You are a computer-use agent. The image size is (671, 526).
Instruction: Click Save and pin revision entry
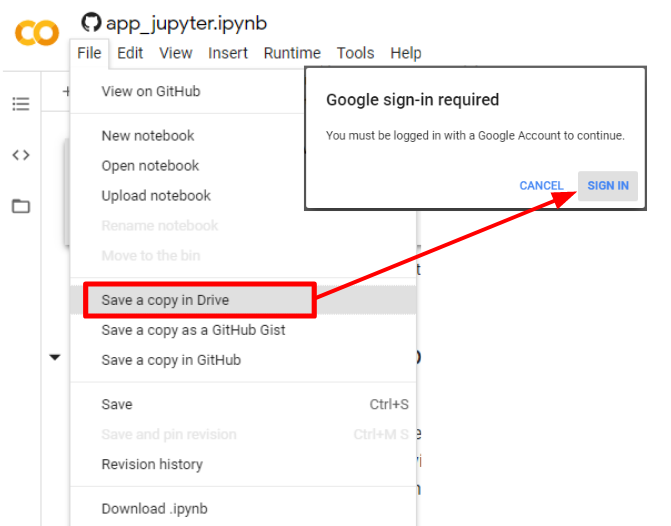pos(169,434)
